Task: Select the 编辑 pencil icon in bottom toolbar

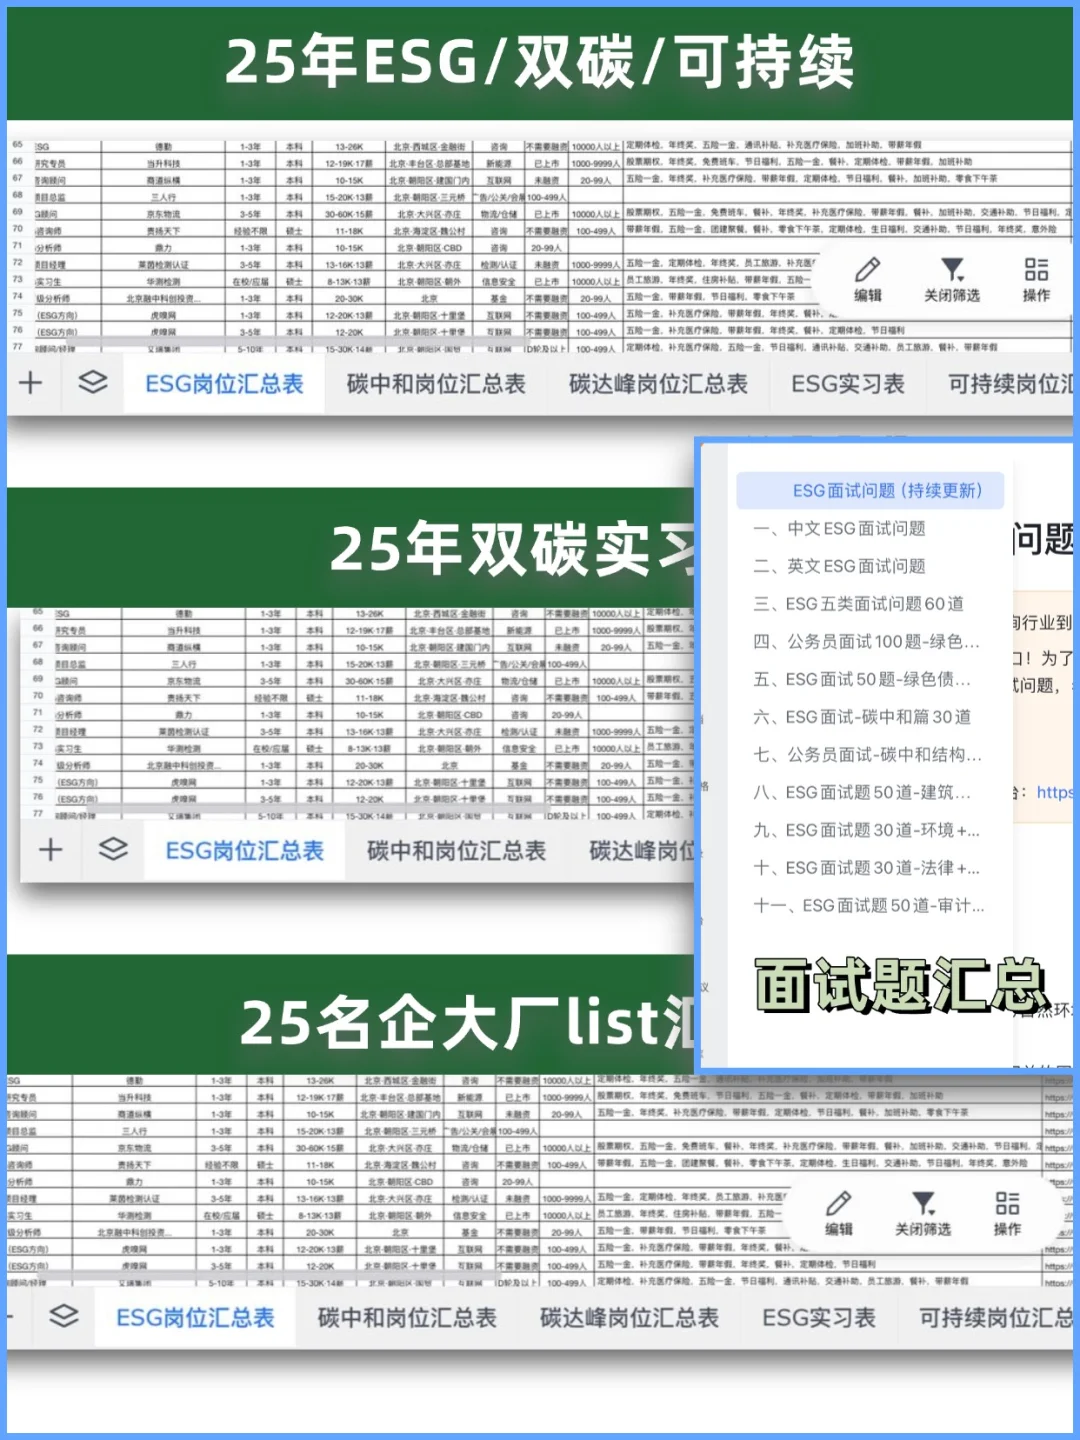Action: [x=840, y=1203]
